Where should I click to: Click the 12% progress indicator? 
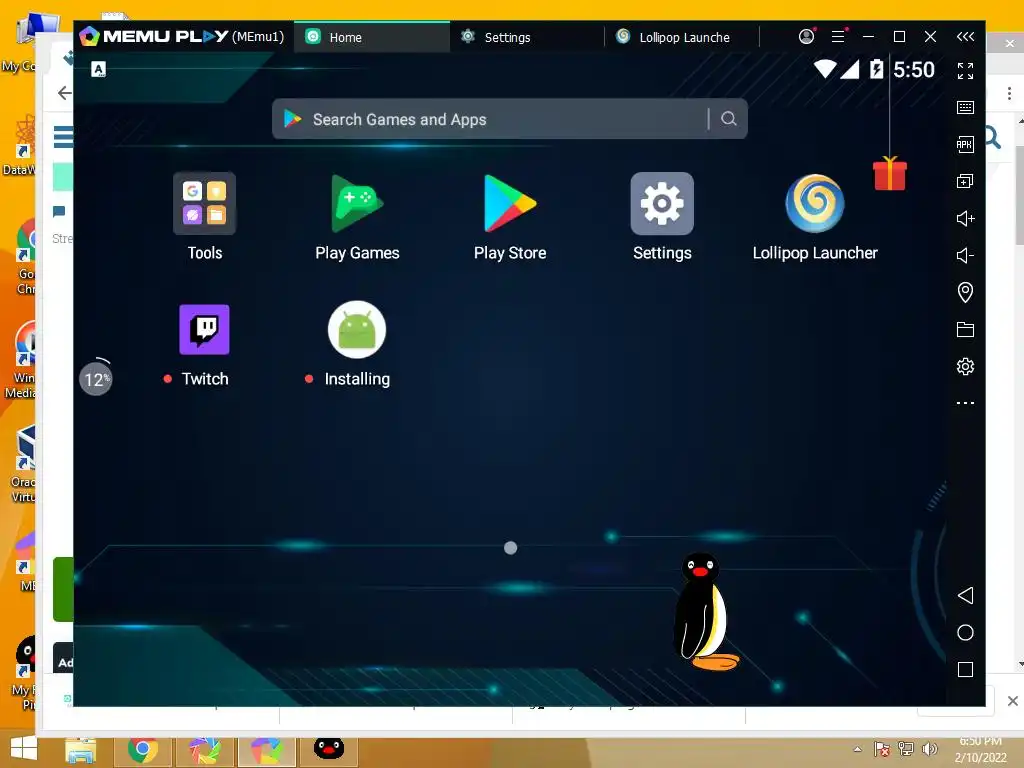point(96,379)
